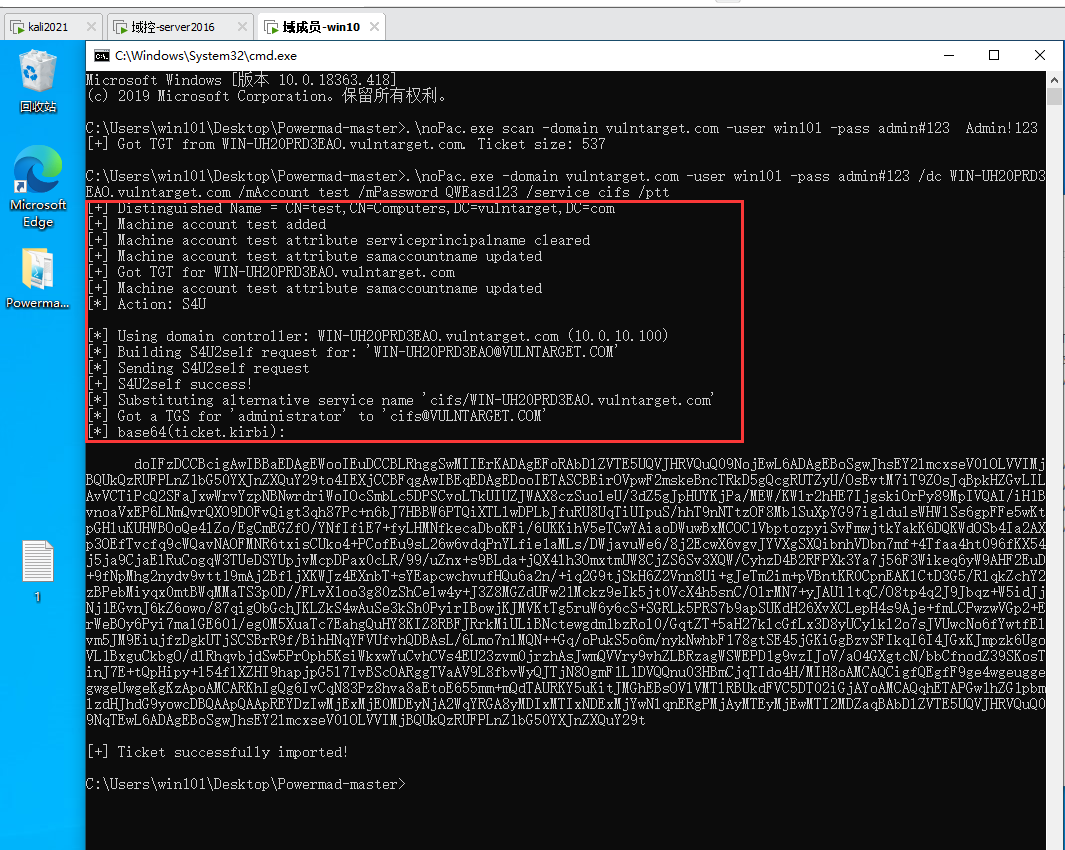Select the Powermad zip folder icon

(x=38, y=279)
